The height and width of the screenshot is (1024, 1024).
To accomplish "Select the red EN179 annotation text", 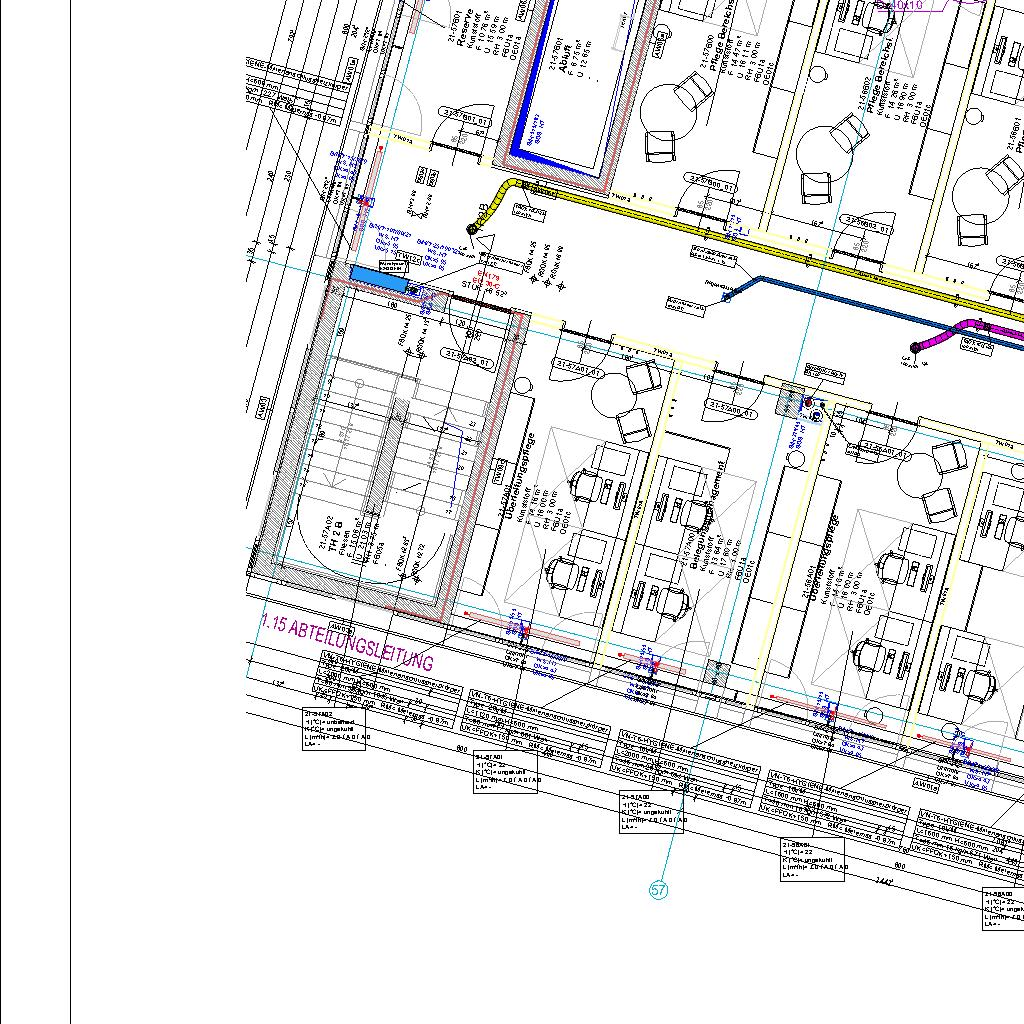I will [x=486, y=279].
